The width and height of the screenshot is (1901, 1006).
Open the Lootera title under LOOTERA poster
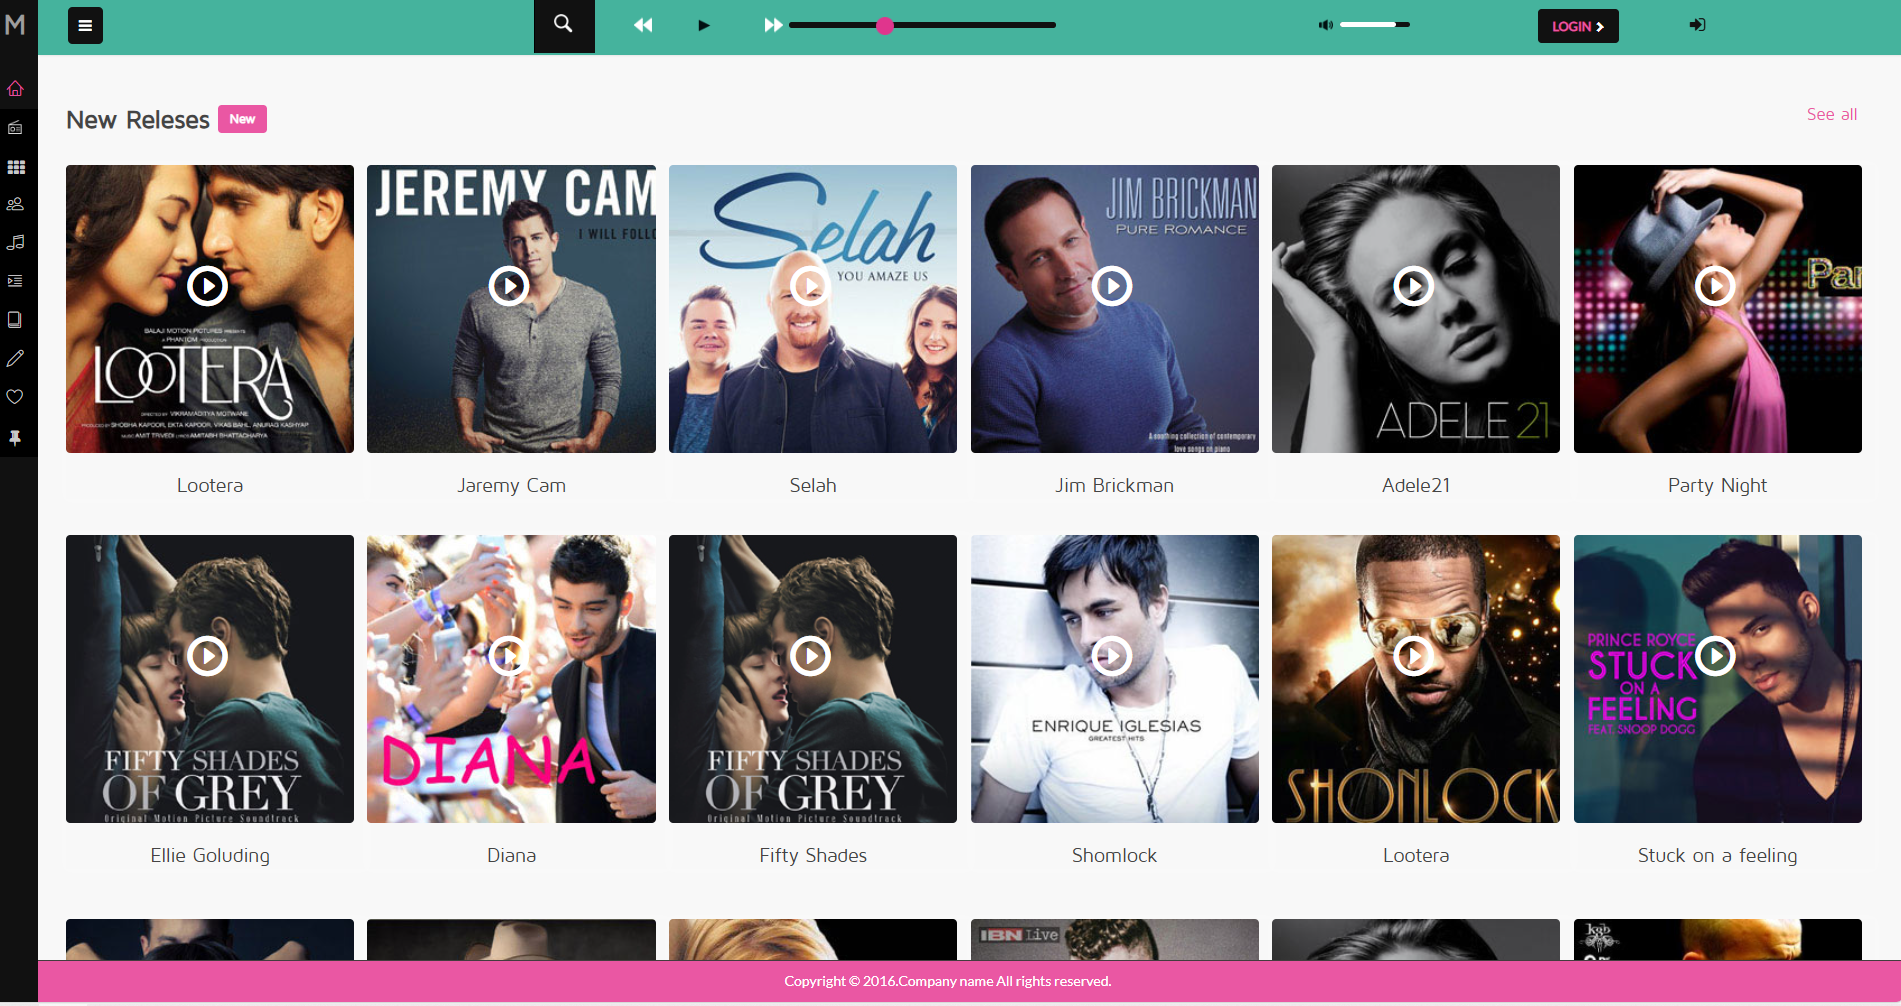click(x=210, y=485)
